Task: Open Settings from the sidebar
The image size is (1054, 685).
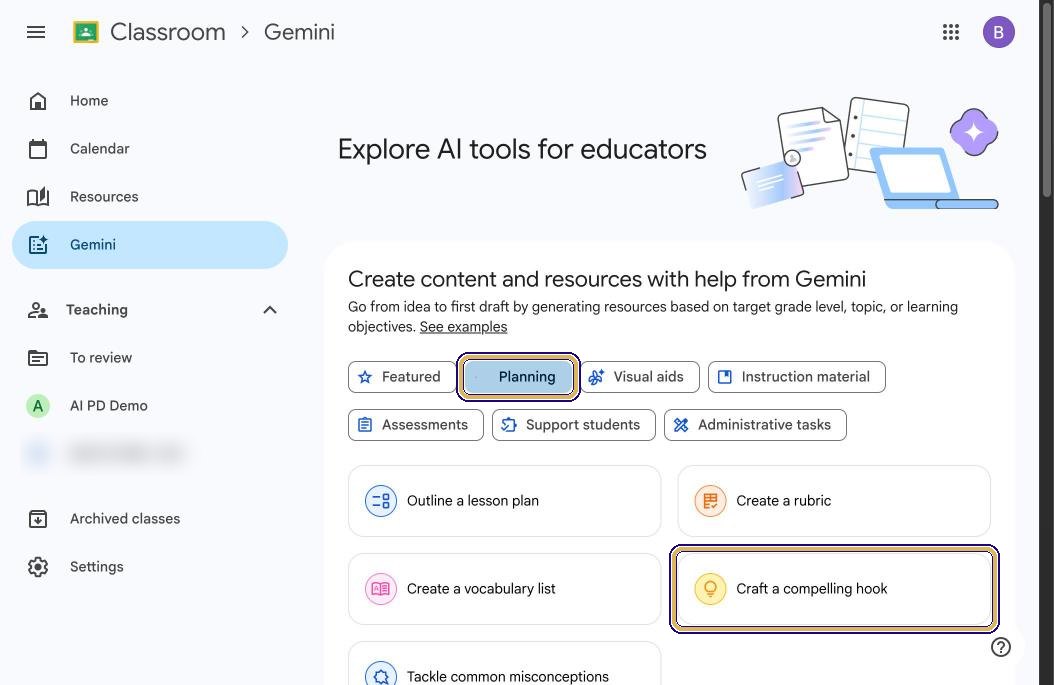Action: tap(150, 567)
